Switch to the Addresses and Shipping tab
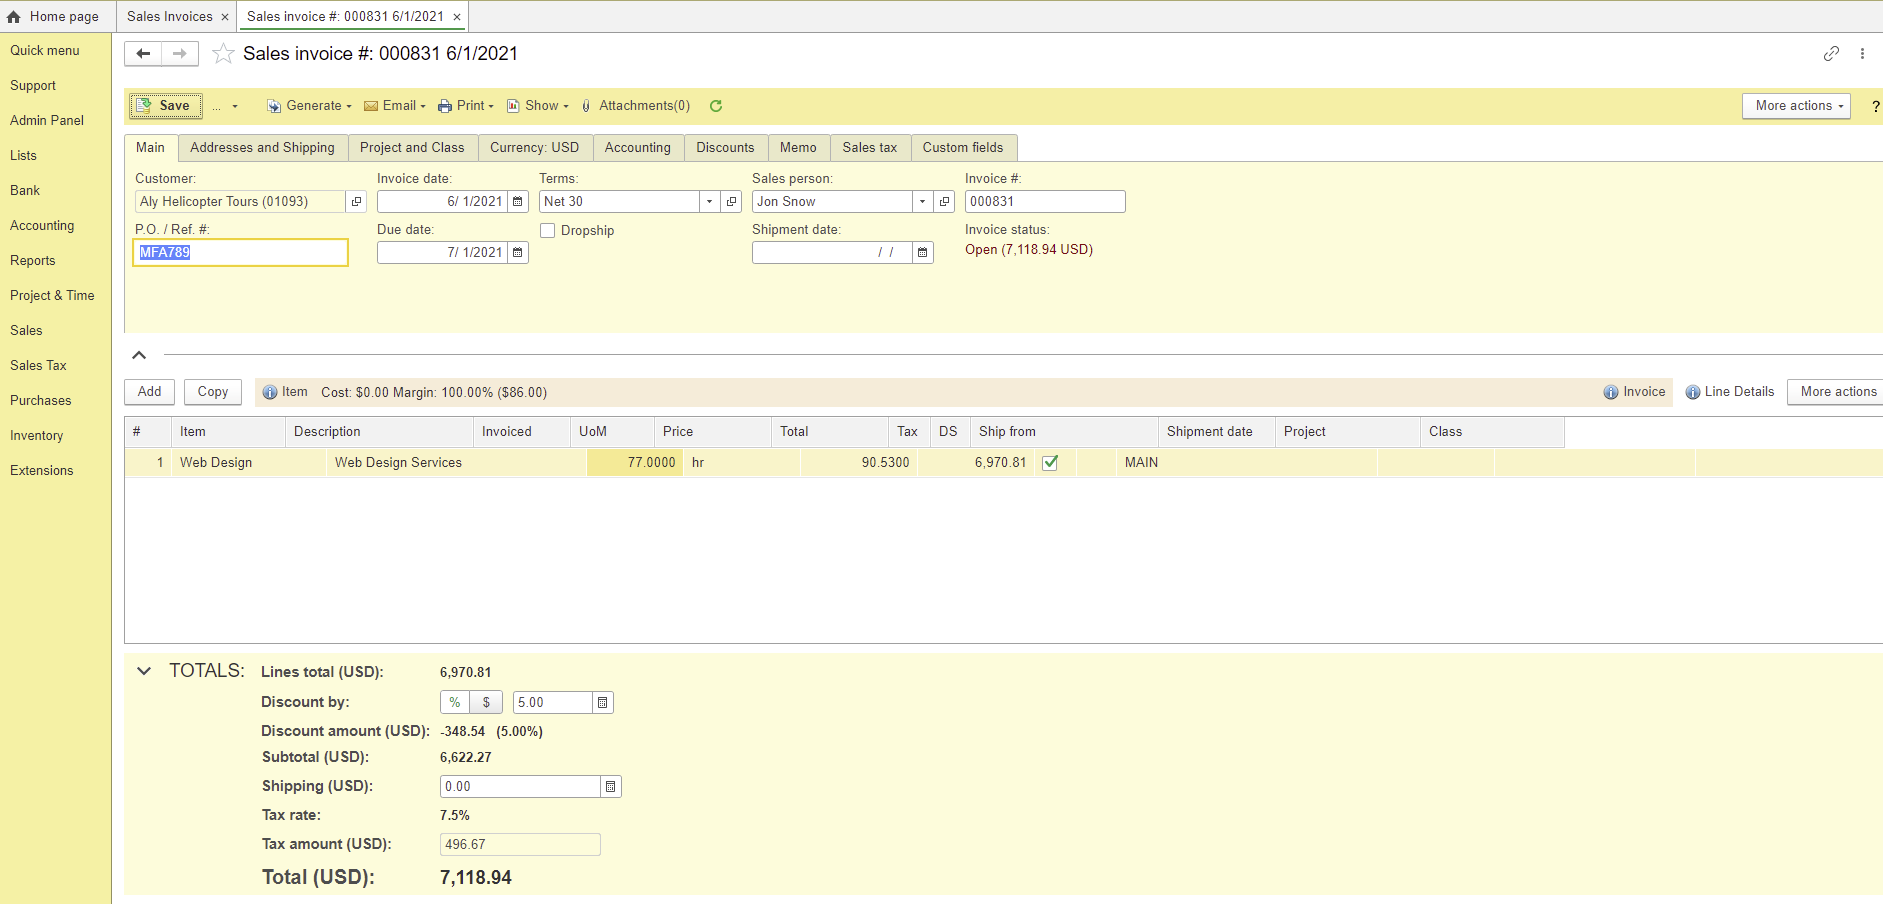The image size is (1883, 904). click(263, 148)
